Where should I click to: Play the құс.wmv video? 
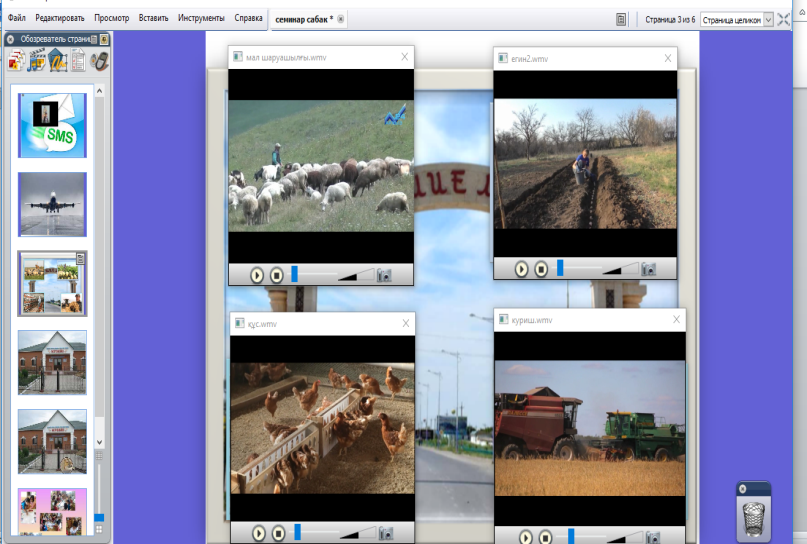coord(259,533)
